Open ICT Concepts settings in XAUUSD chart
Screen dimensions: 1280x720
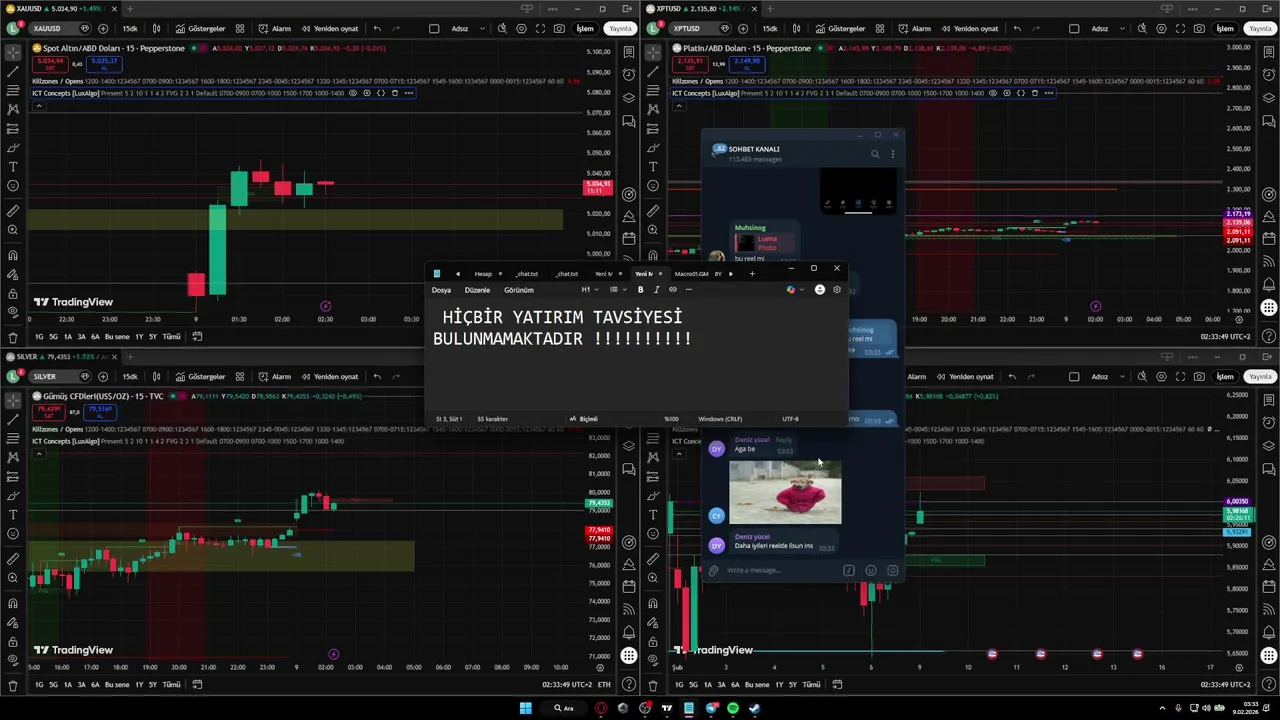pos(367,93)
